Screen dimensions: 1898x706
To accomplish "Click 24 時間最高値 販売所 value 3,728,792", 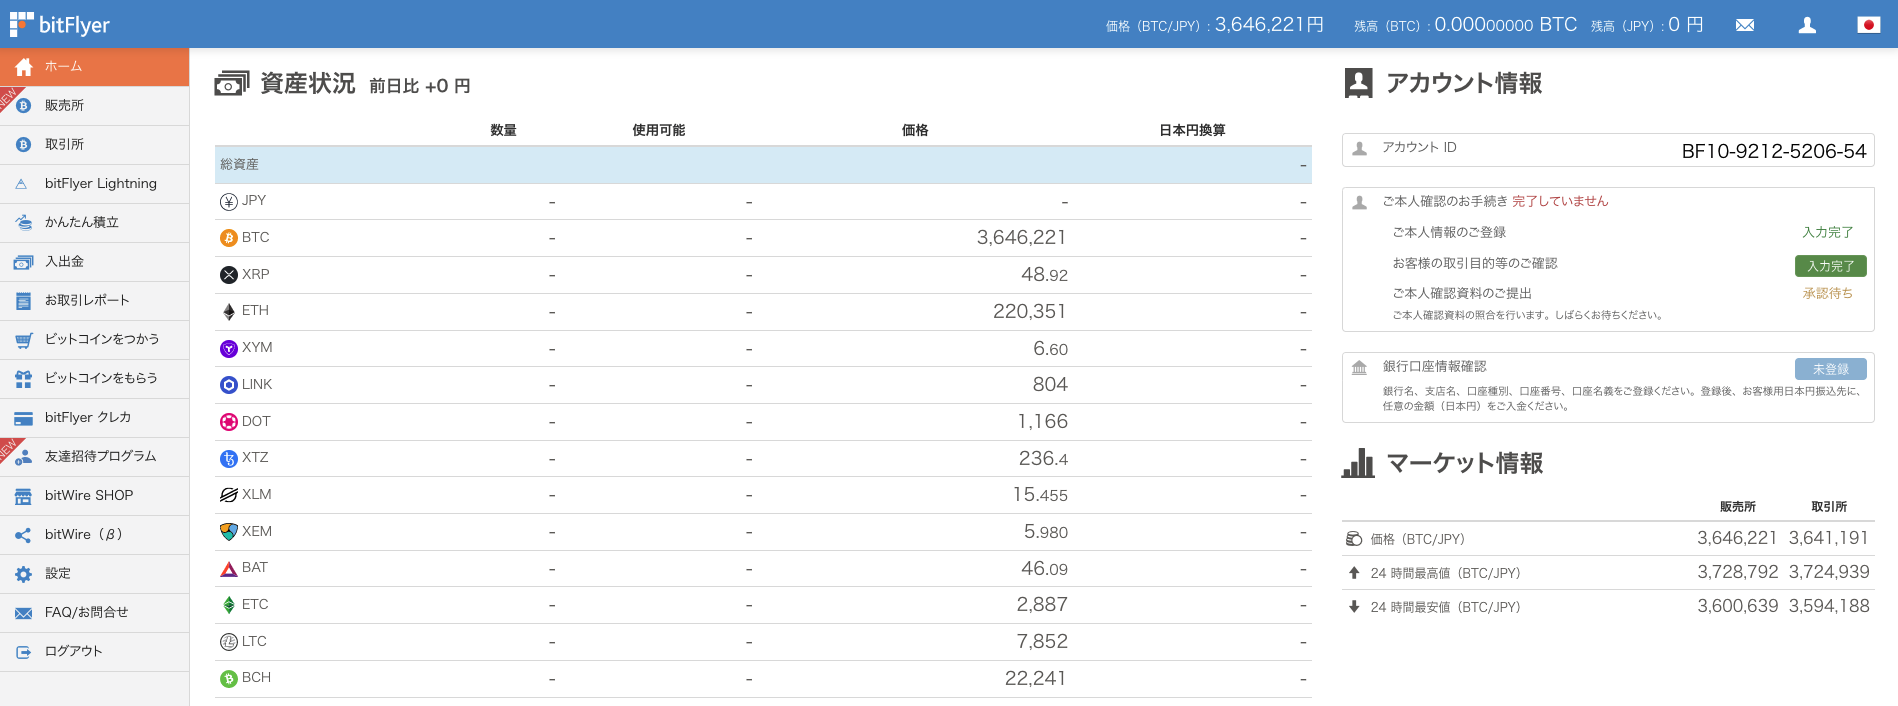I will (1737, 572).
